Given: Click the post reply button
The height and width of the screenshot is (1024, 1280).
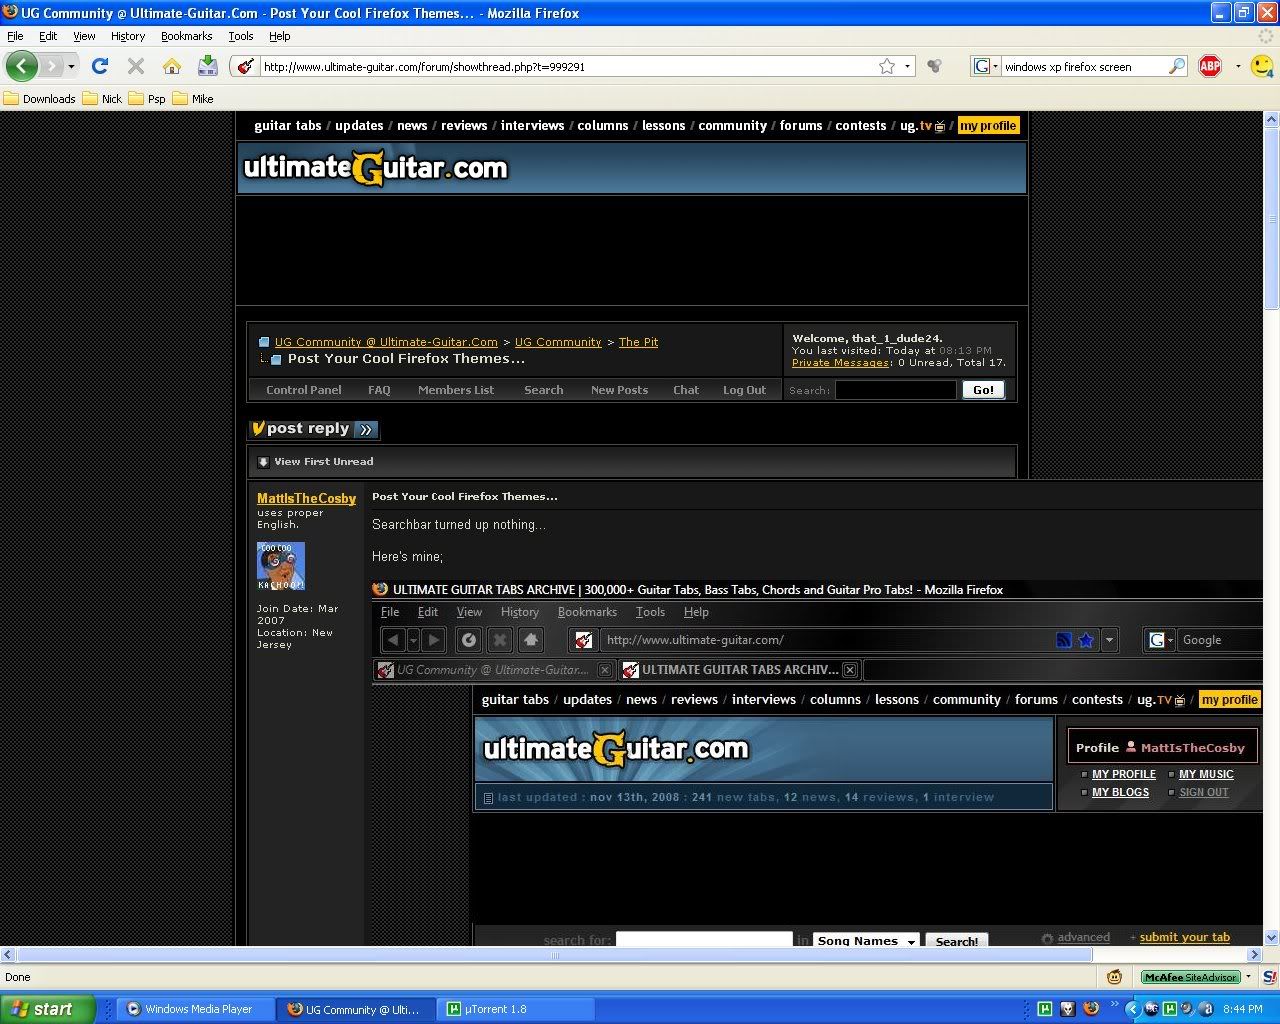Looking at the screenshot, I should pos(313,429).
